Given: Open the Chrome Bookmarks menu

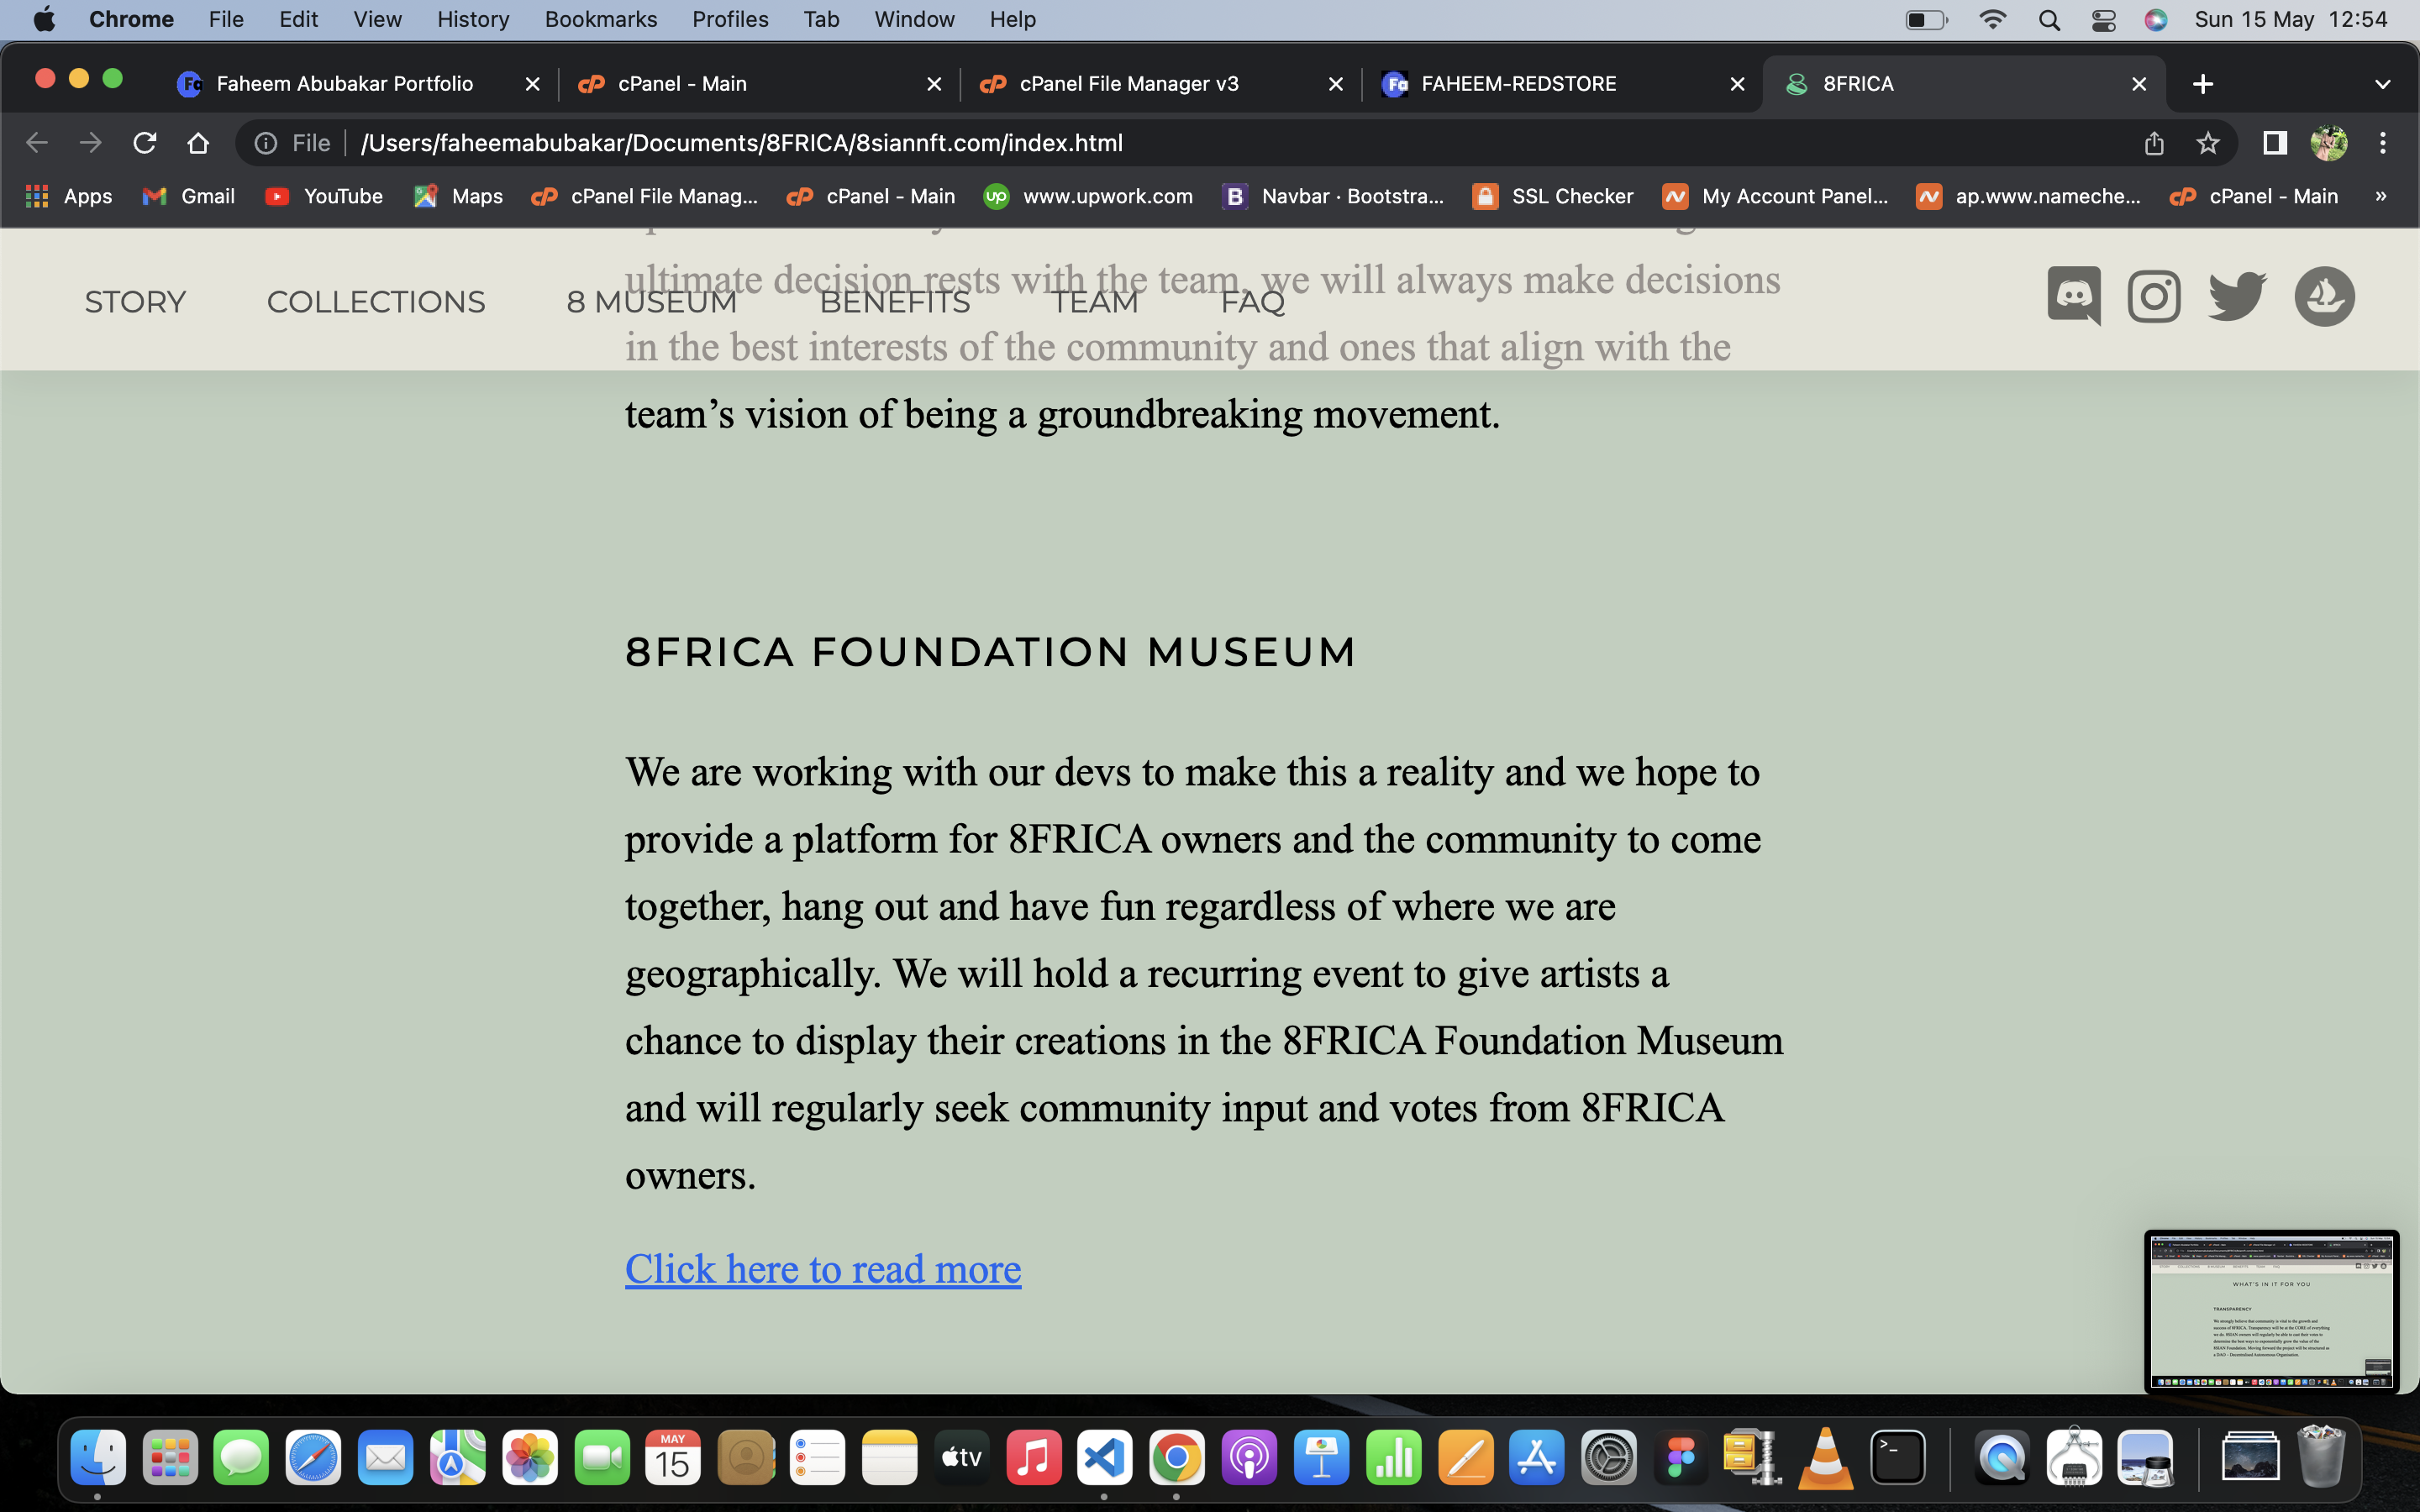Looking at the screenshot, I should tap(601, 20).
